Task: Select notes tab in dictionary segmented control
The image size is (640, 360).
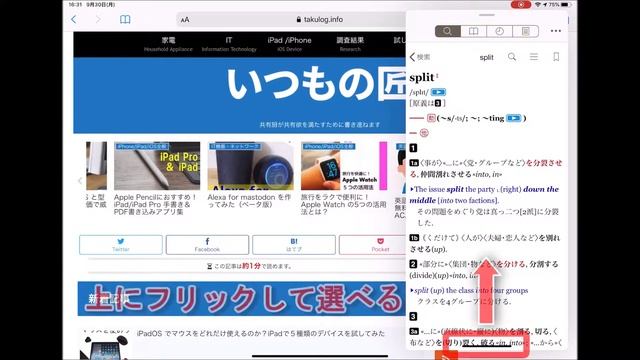Action: coord(526,31)
